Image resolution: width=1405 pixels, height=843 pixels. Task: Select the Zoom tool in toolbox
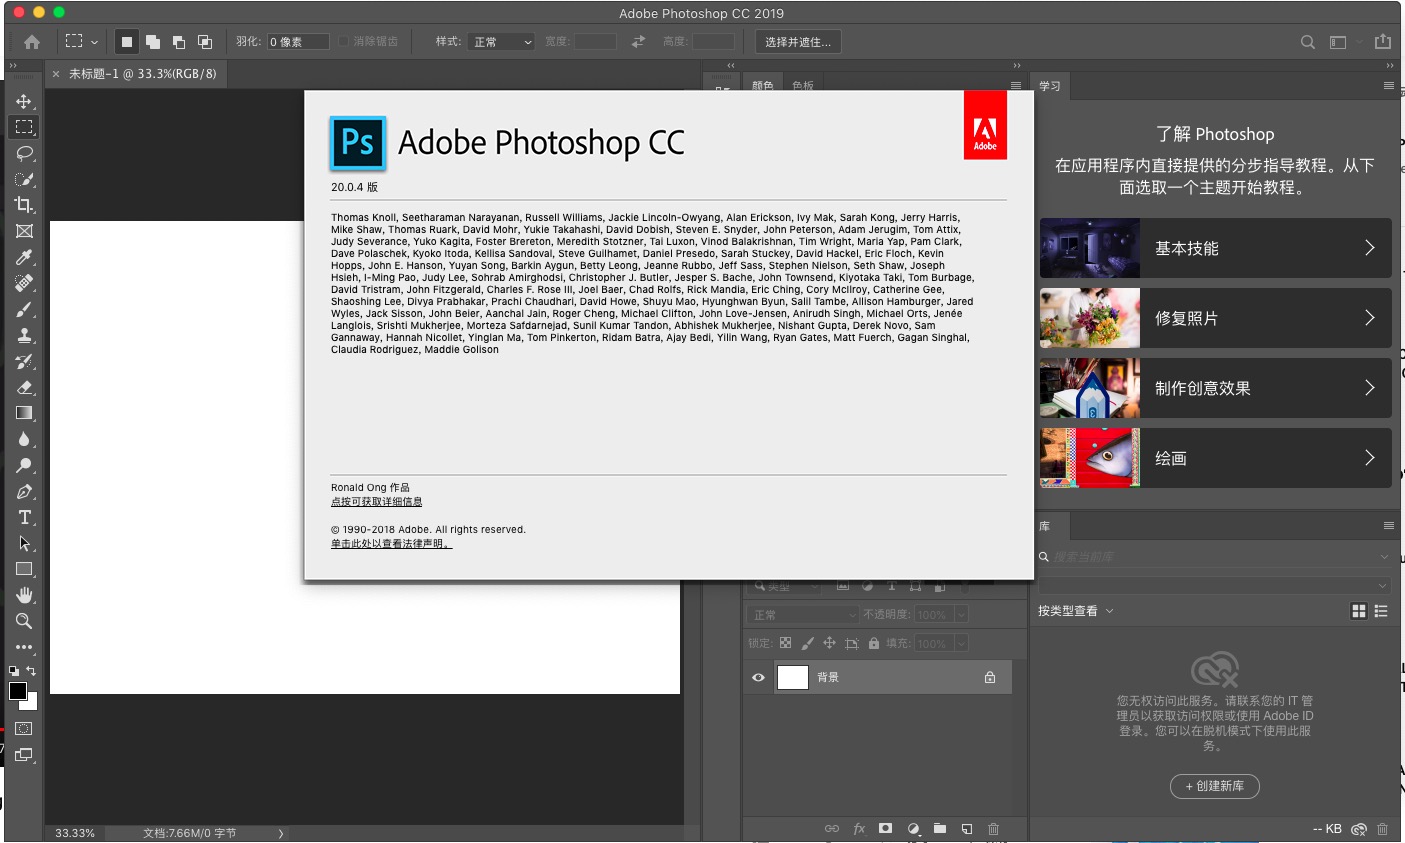pyautogui.click(x=24, y=621)
